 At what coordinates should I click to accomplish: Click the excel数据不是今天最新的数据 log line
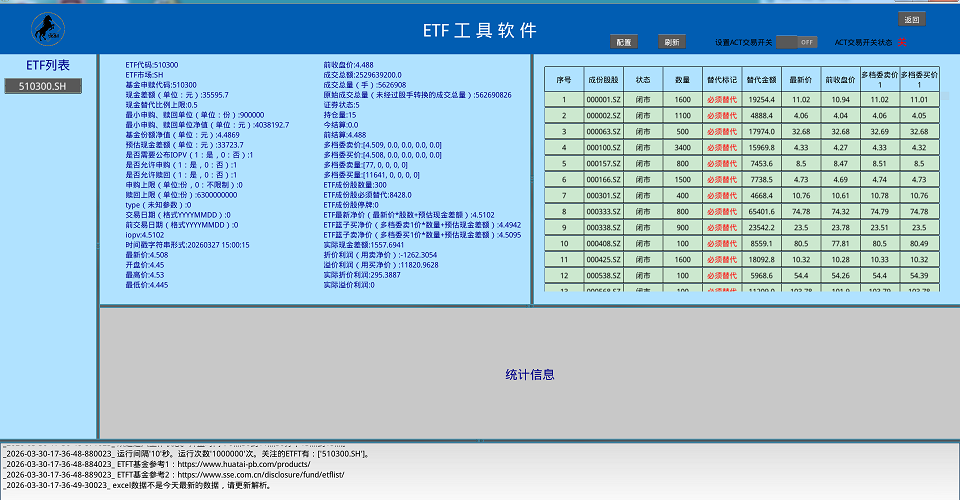(137, 485)
